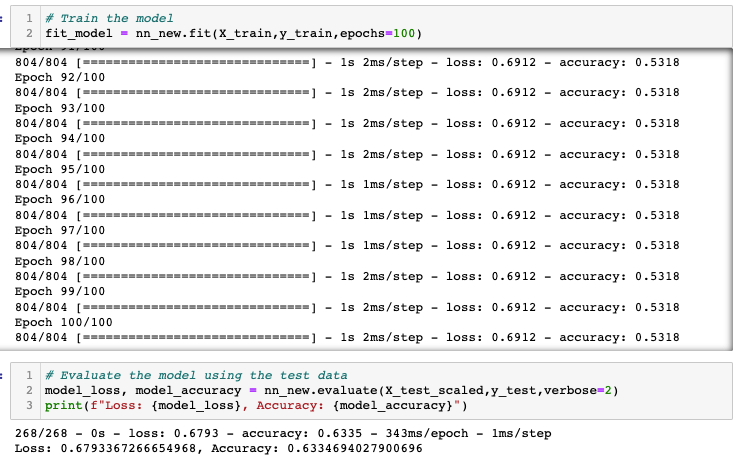Click verbose=2 argument in evaluate call
748x467 pixels.
pyautogui.click(x=578, y=391)
